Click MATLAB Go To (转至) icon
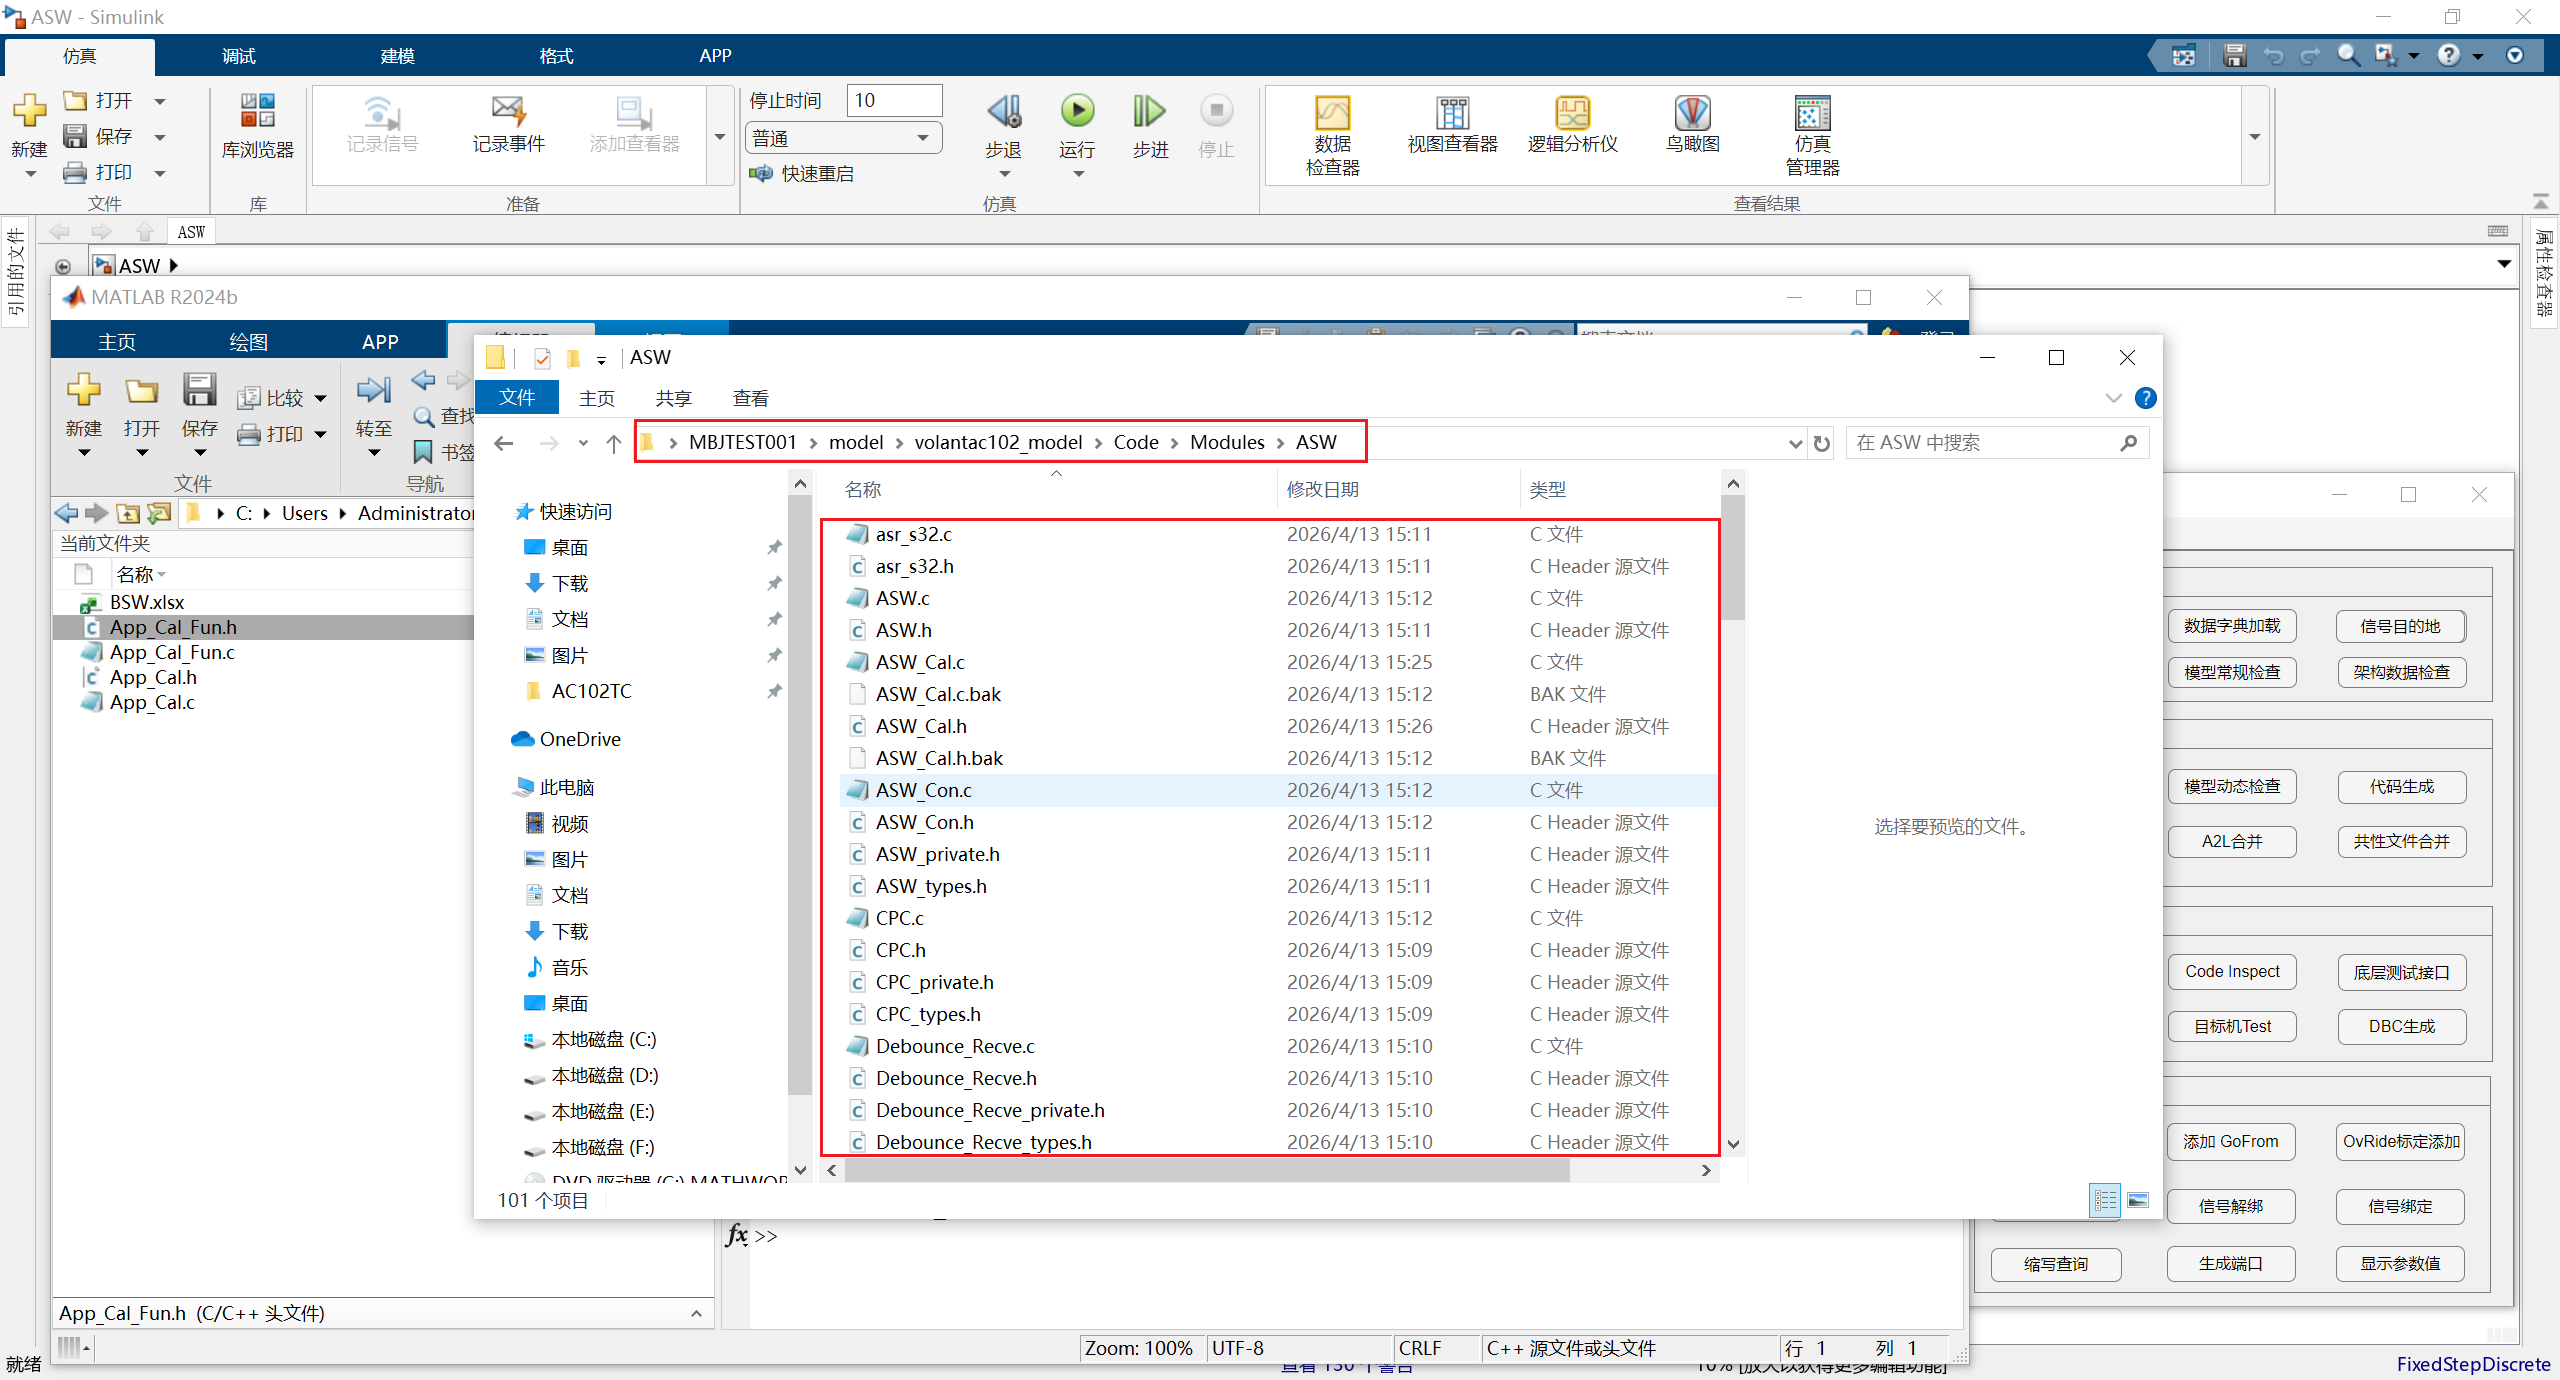The height and width of the screenshot is (1380, 2560). 373,391
